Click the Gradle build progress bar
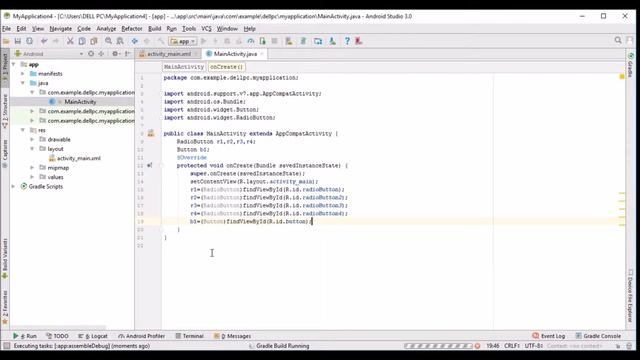 coord(438,346)
